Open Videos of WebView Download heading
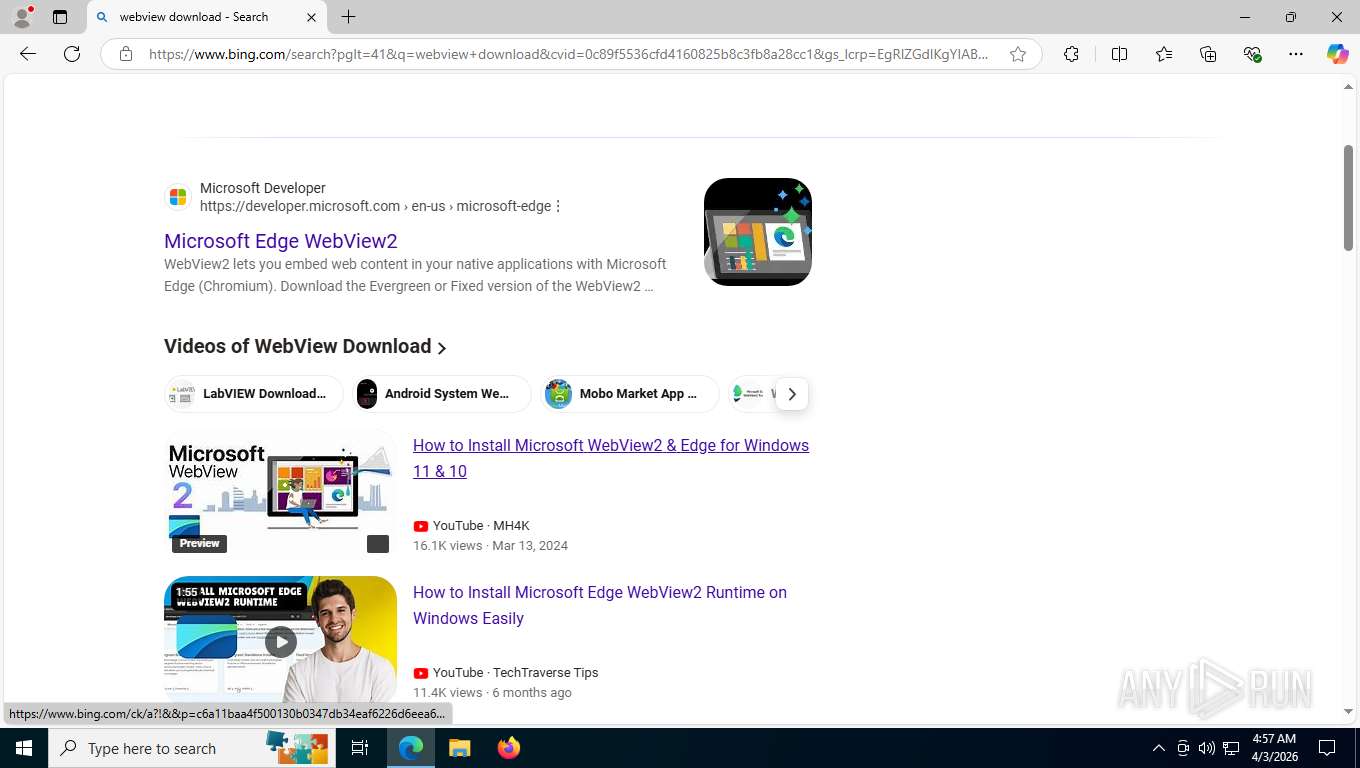The image size is (1360, 768). (x=305, y=347)
